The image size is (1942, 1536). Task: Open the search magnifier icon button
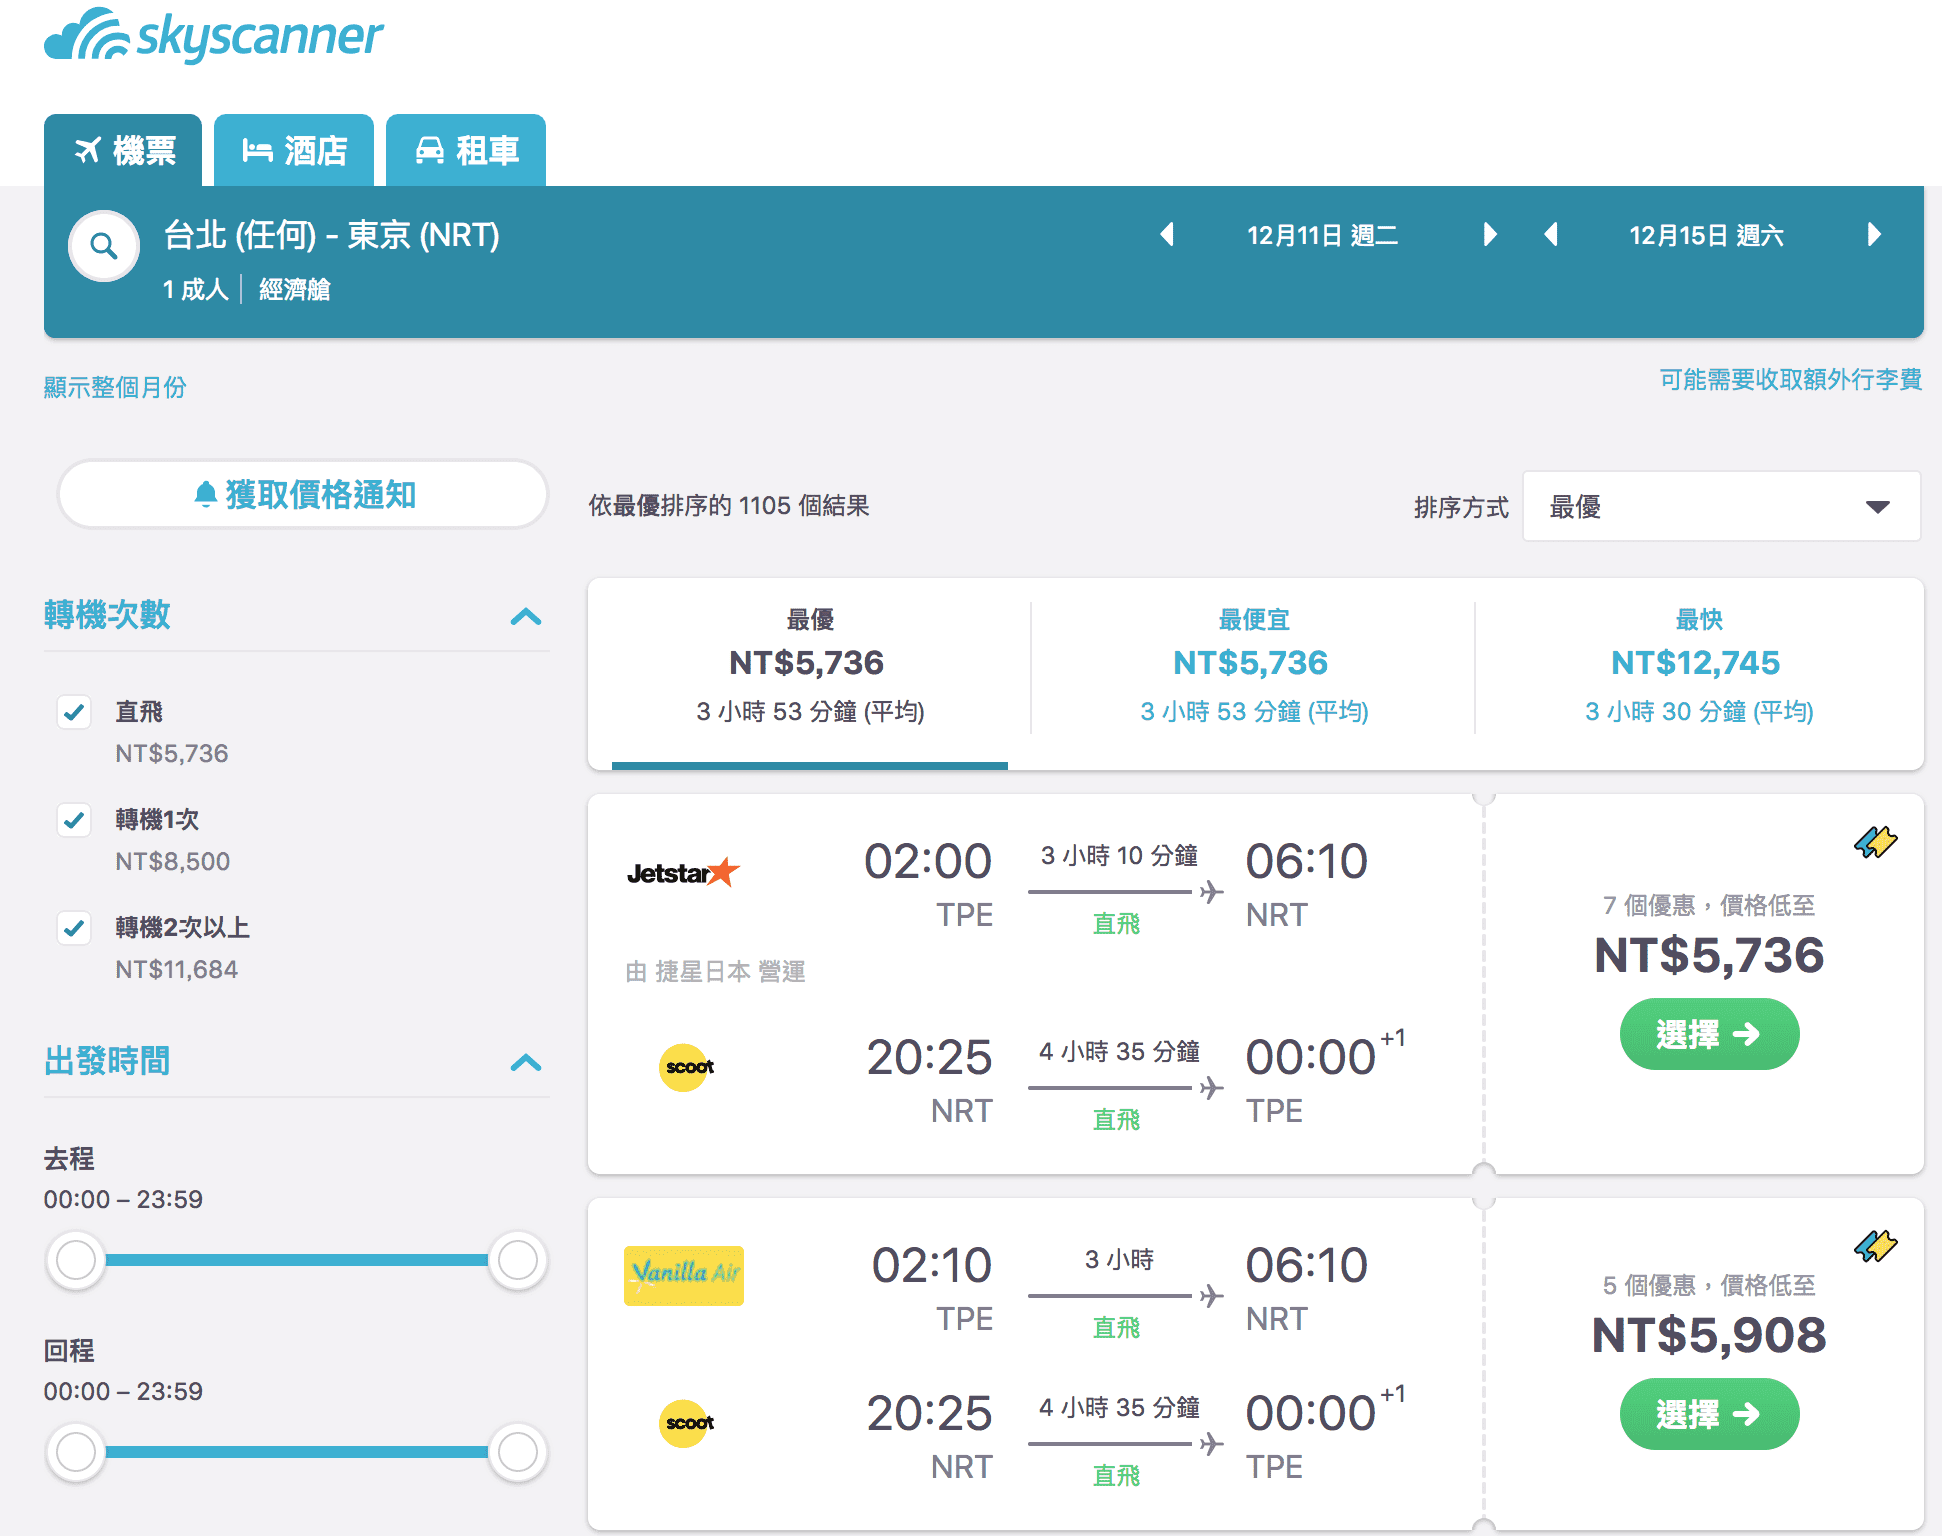(103, 245)
